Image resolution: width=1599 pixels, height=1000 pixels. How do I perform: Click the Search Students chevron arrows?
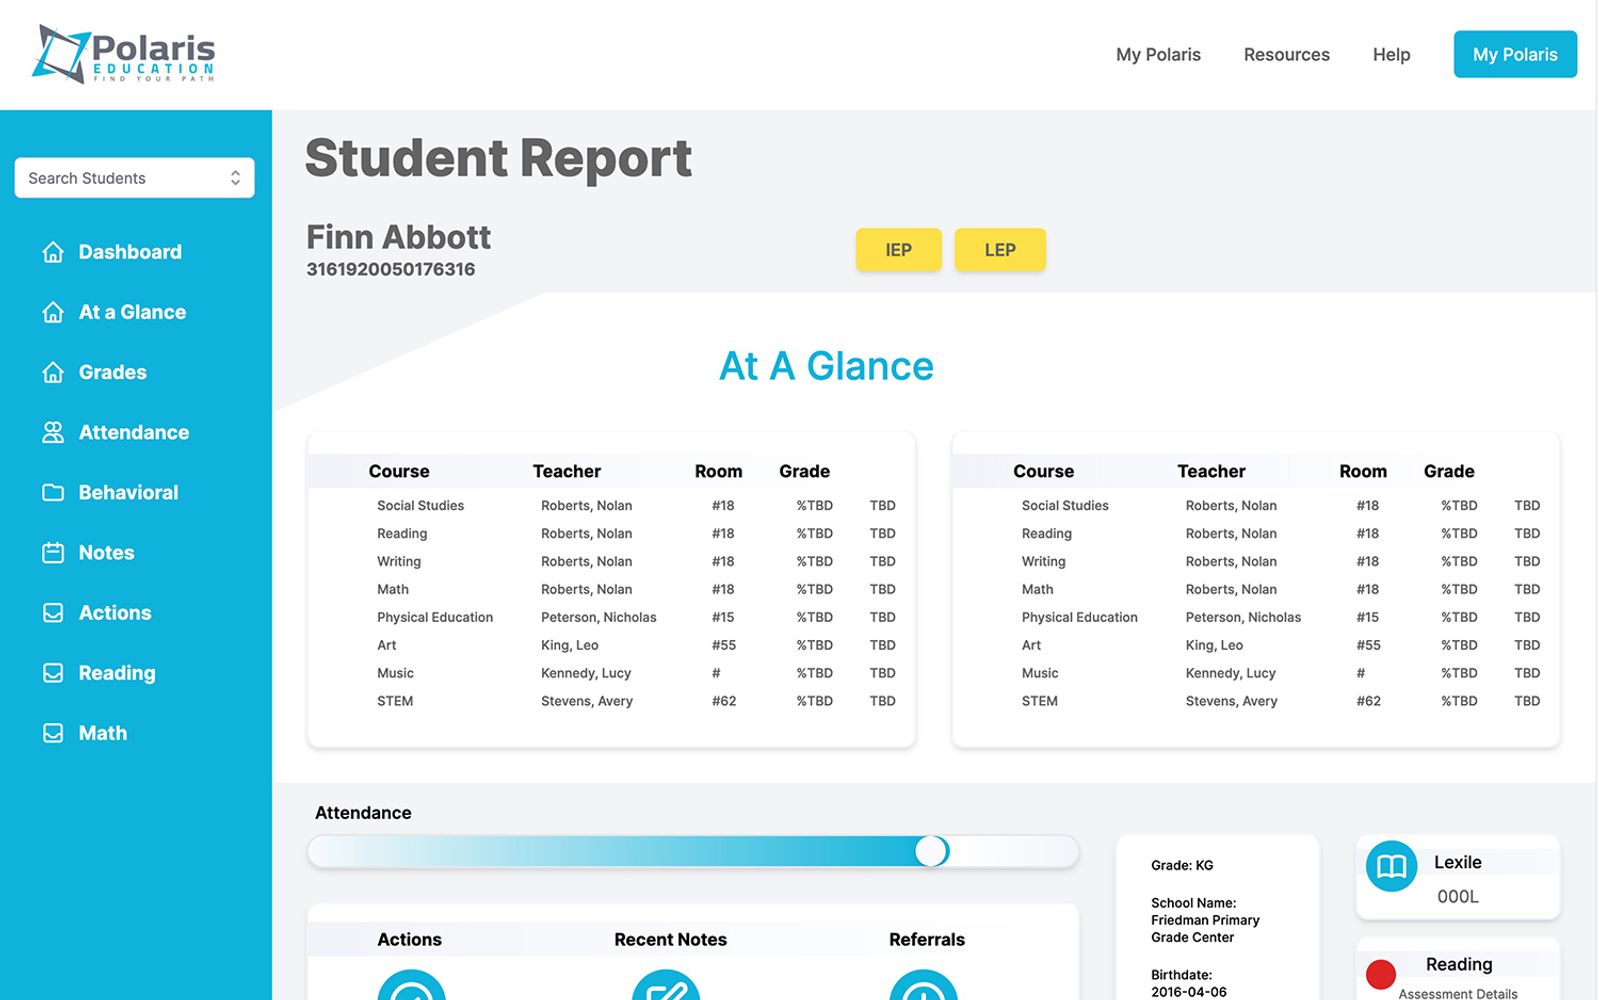[x=235, y=178]
